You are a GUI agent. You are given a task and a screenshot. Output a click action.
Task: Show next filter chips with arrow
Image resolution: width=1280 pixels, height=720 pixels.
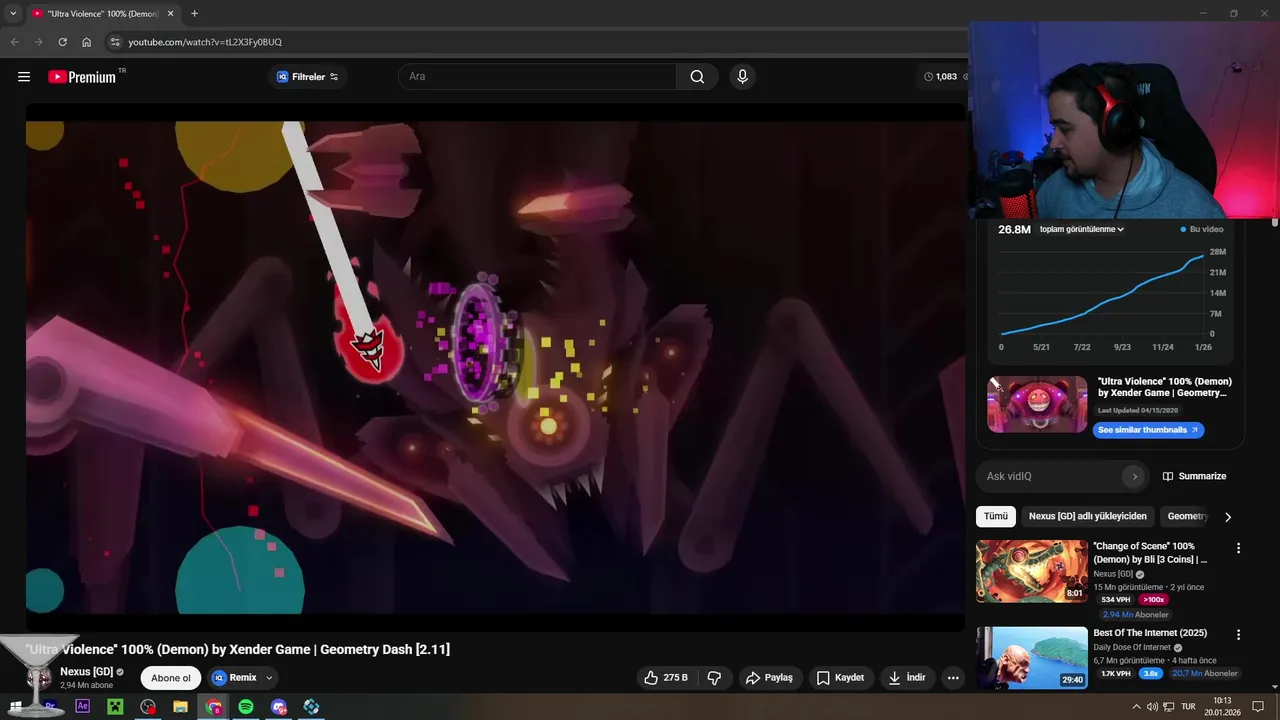pyautogui.click(x=1228, y=517)
